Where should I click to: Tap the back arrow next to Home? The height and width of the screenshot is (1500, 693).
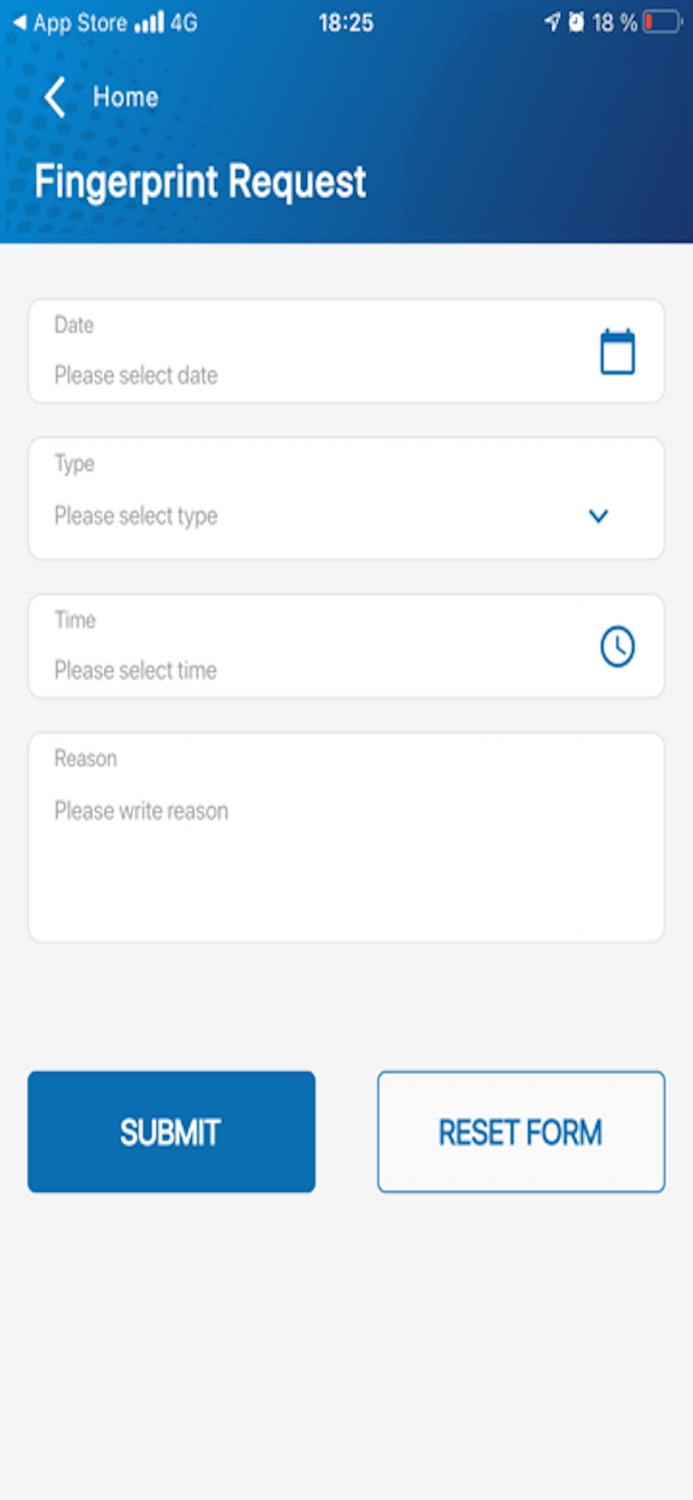point(53,97)
